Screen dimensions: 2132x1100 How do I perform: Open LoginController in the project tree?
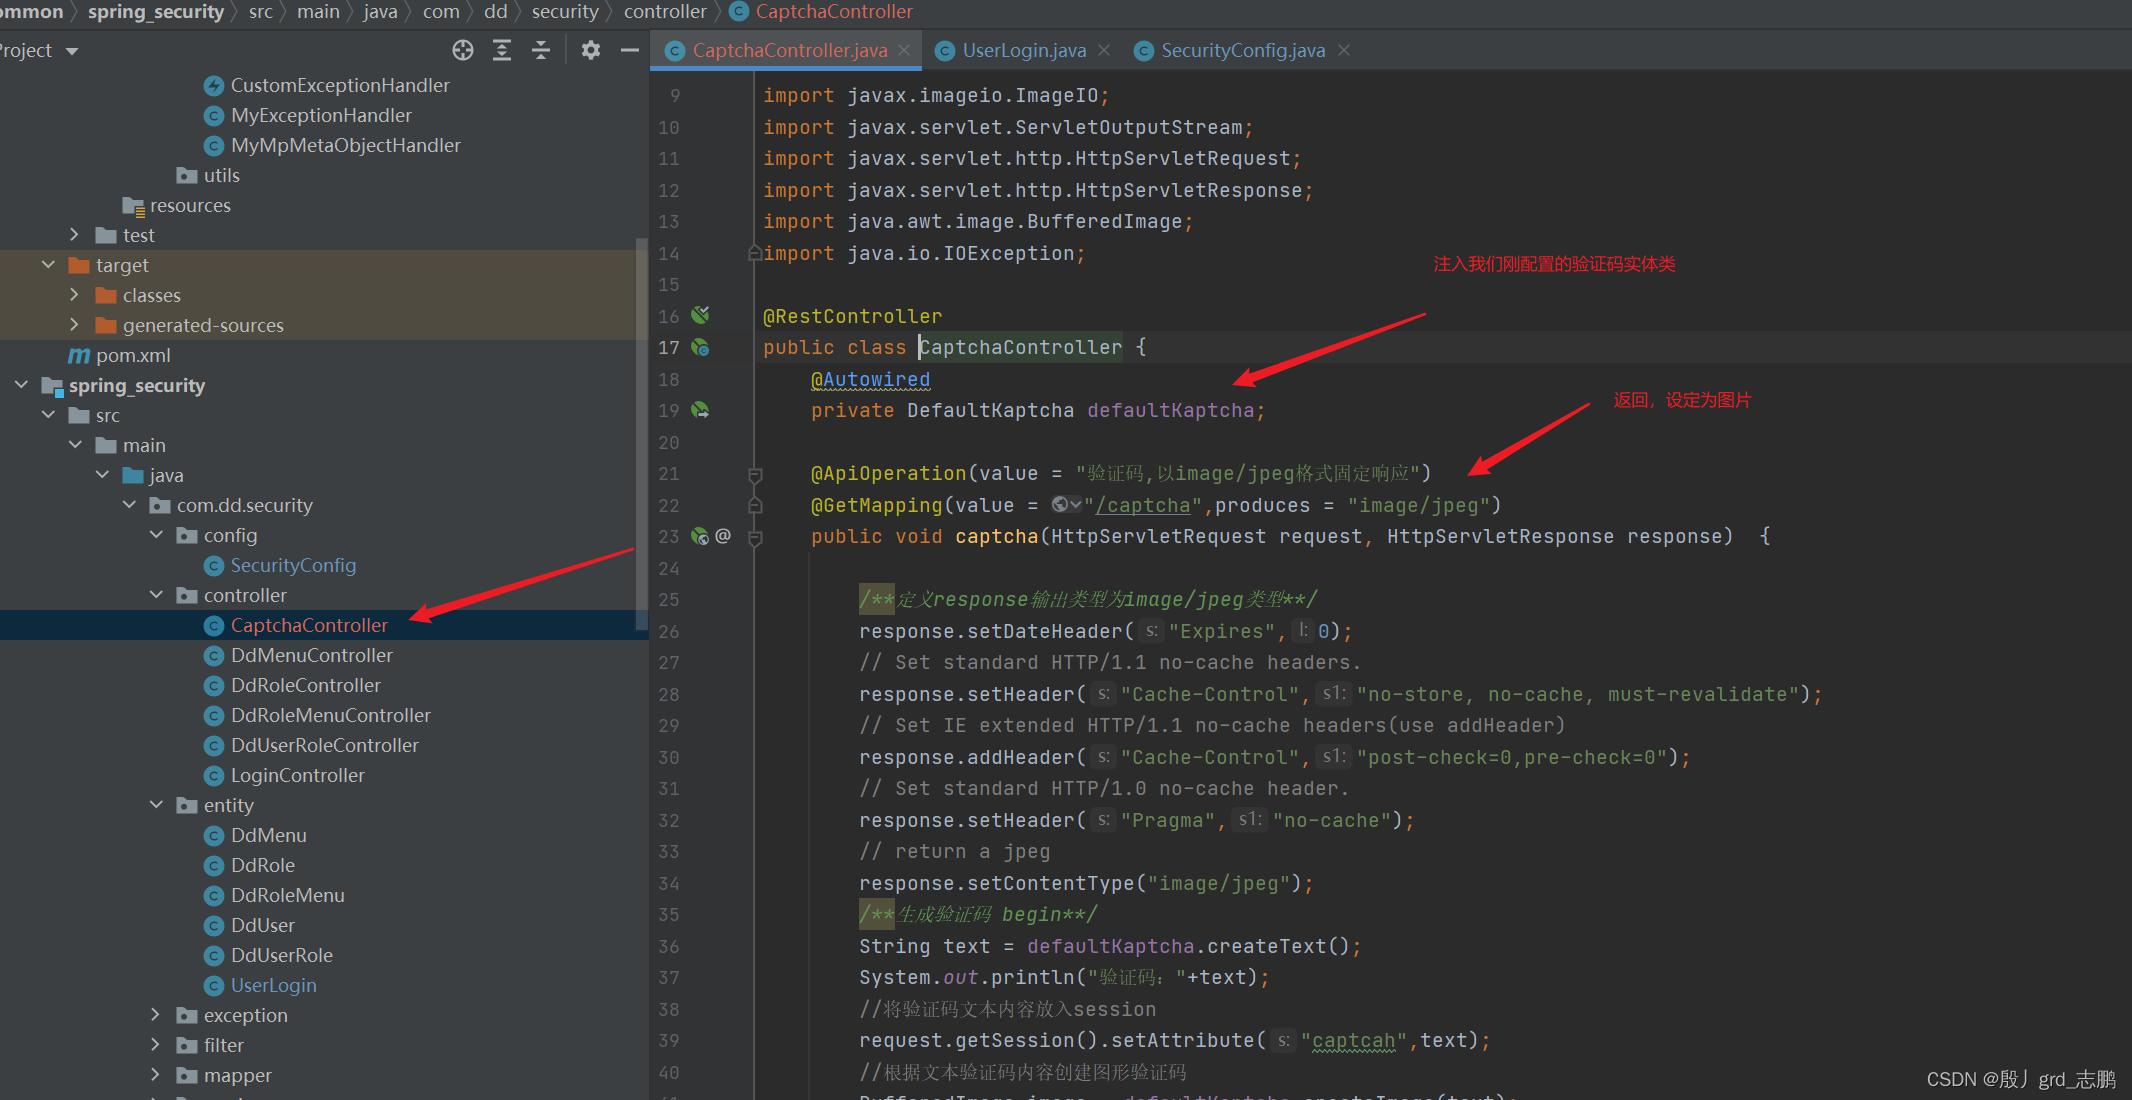[x=297, y=775]
